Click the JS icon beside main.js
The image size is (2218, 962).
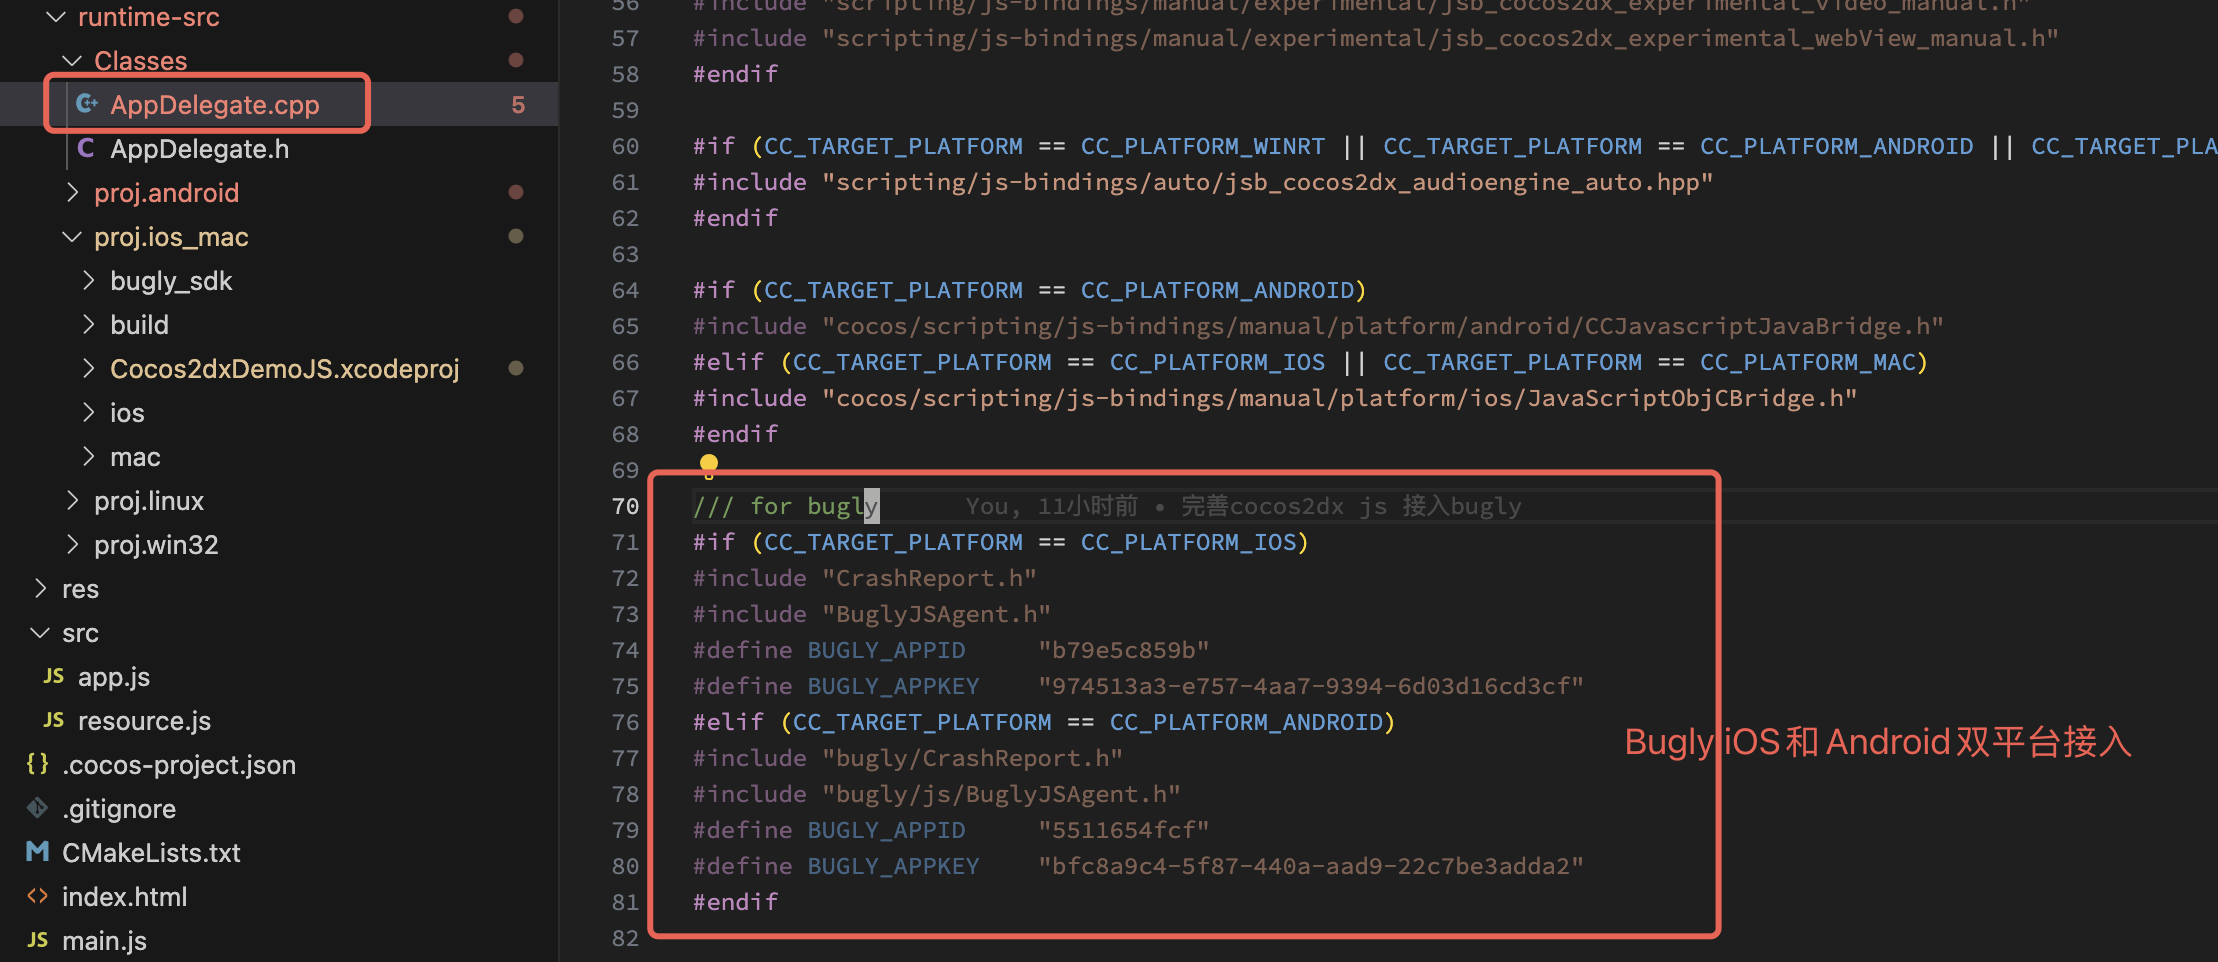click(38, 940)
